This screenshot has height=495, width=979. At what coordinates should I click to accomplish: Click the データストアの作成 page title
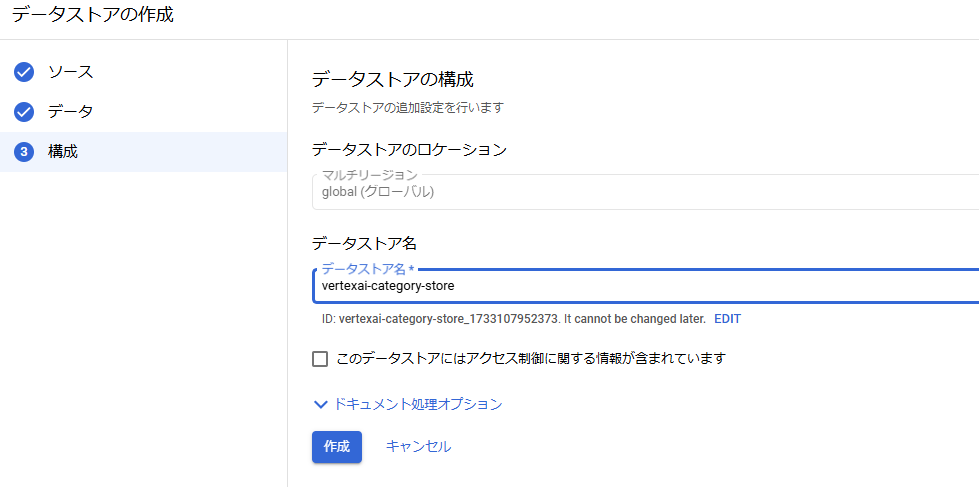tap(92, 14)
